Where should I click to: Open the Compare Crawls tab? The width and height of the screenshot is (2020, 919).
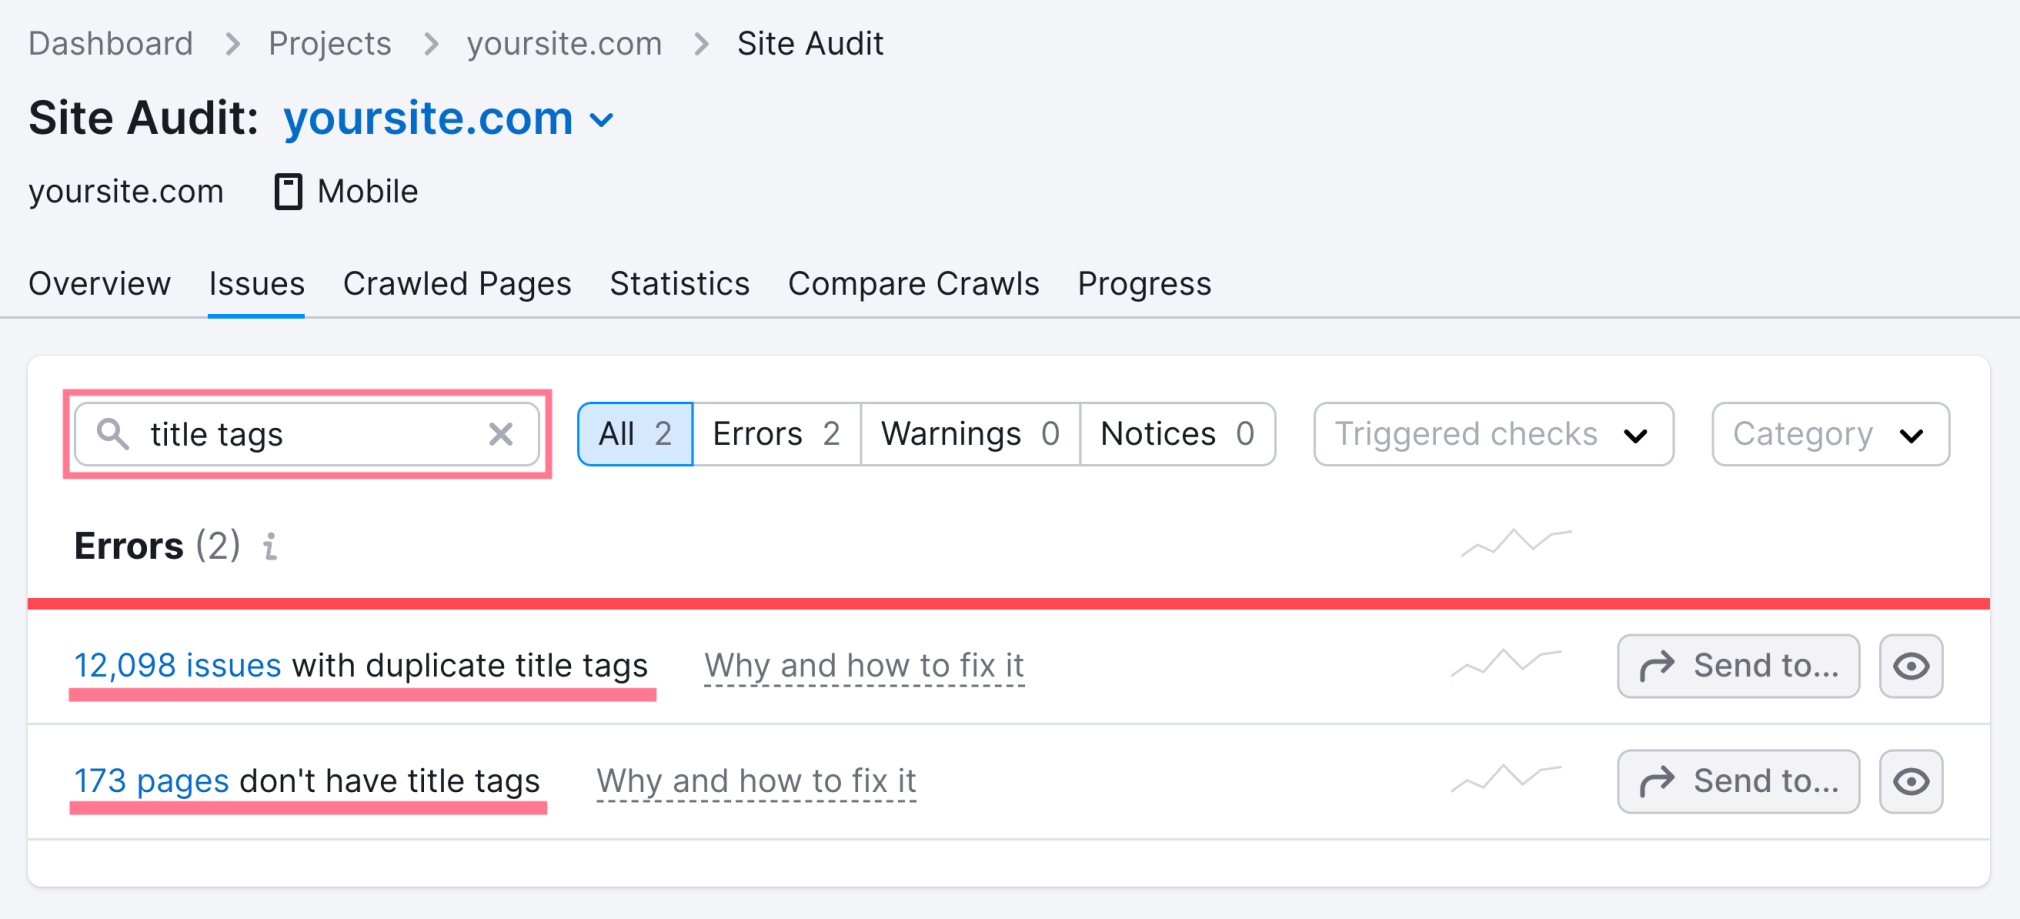pyautogui.click(x=913, y=284)
